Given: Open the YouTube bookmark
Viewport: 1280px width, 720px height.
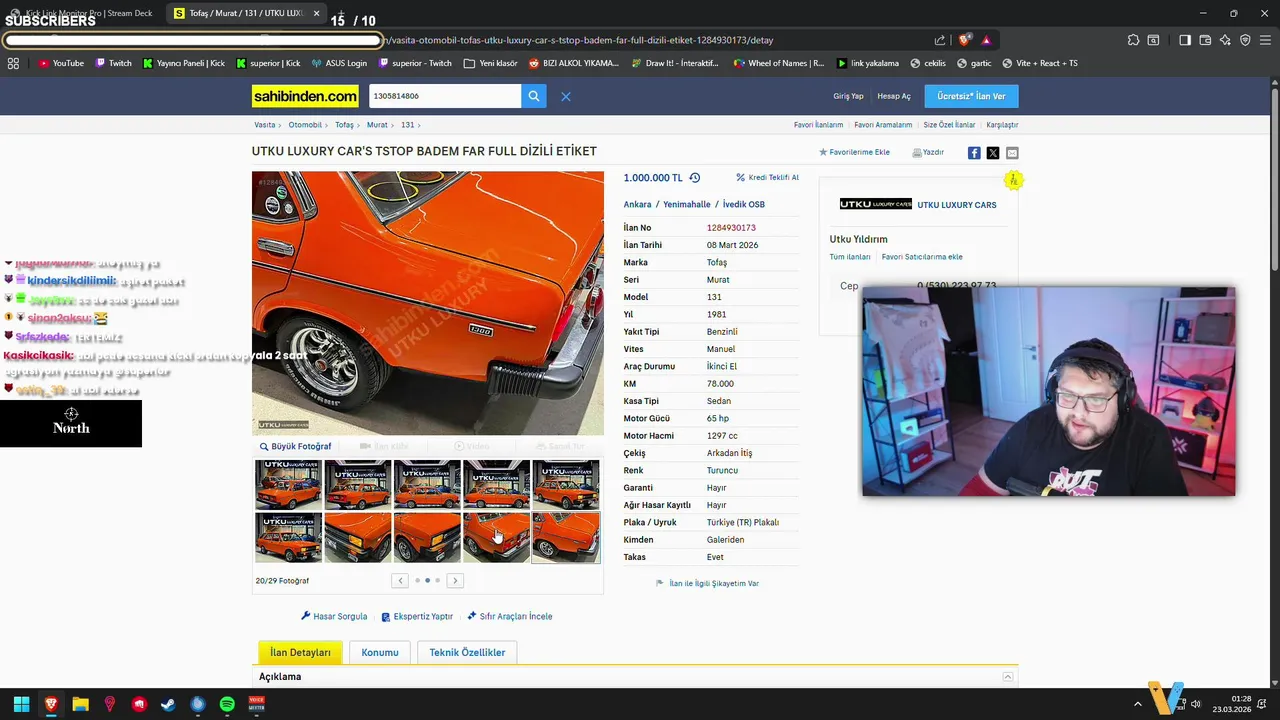Looking at the screenshot, I should tap(61, 63).
